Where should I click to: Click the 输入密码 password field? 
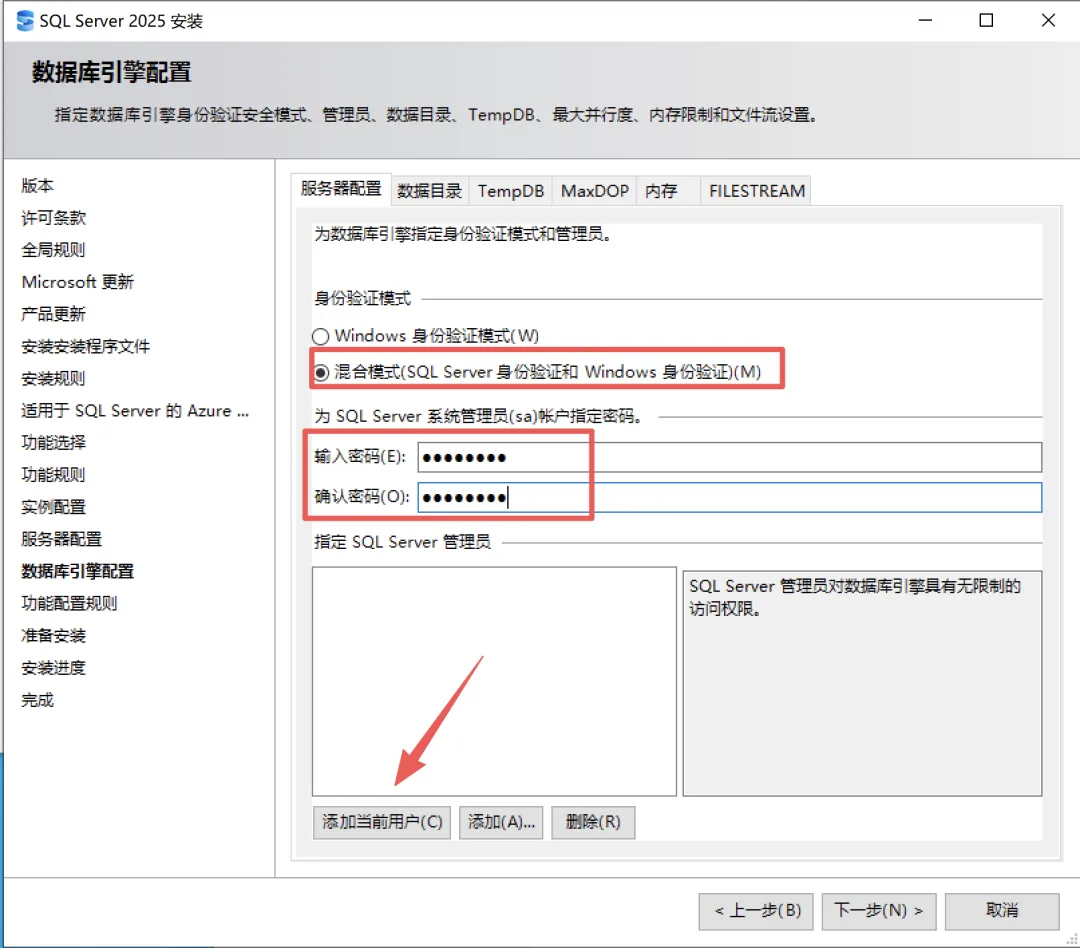[x=729, y=457]
